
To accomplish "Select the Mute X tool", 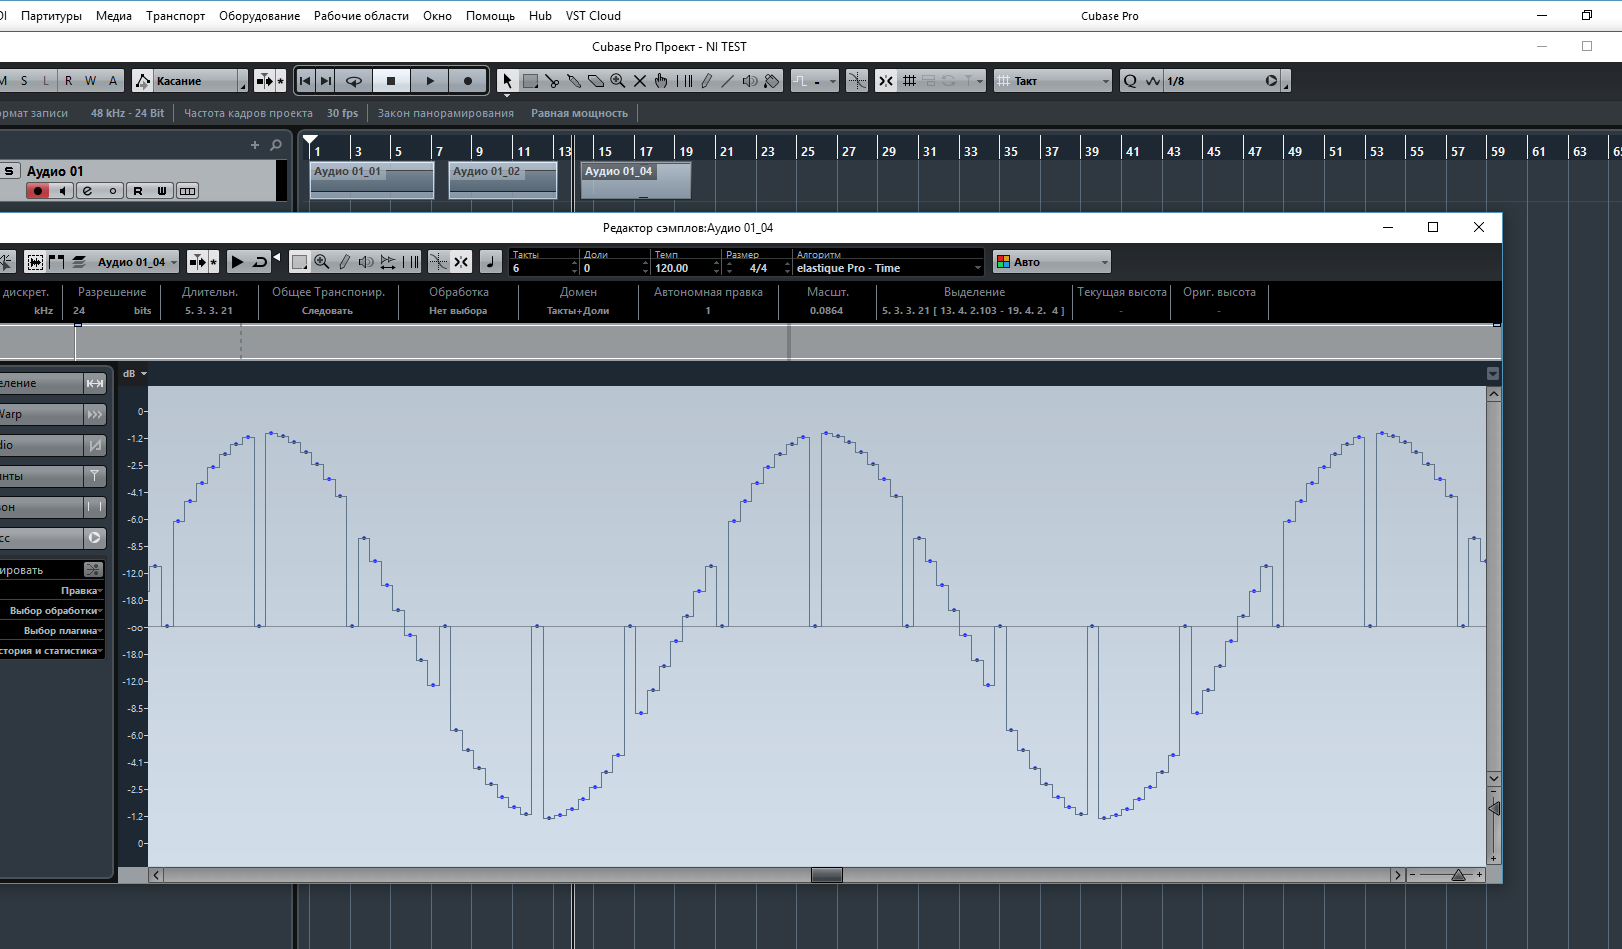I will [x=640, y=81].
